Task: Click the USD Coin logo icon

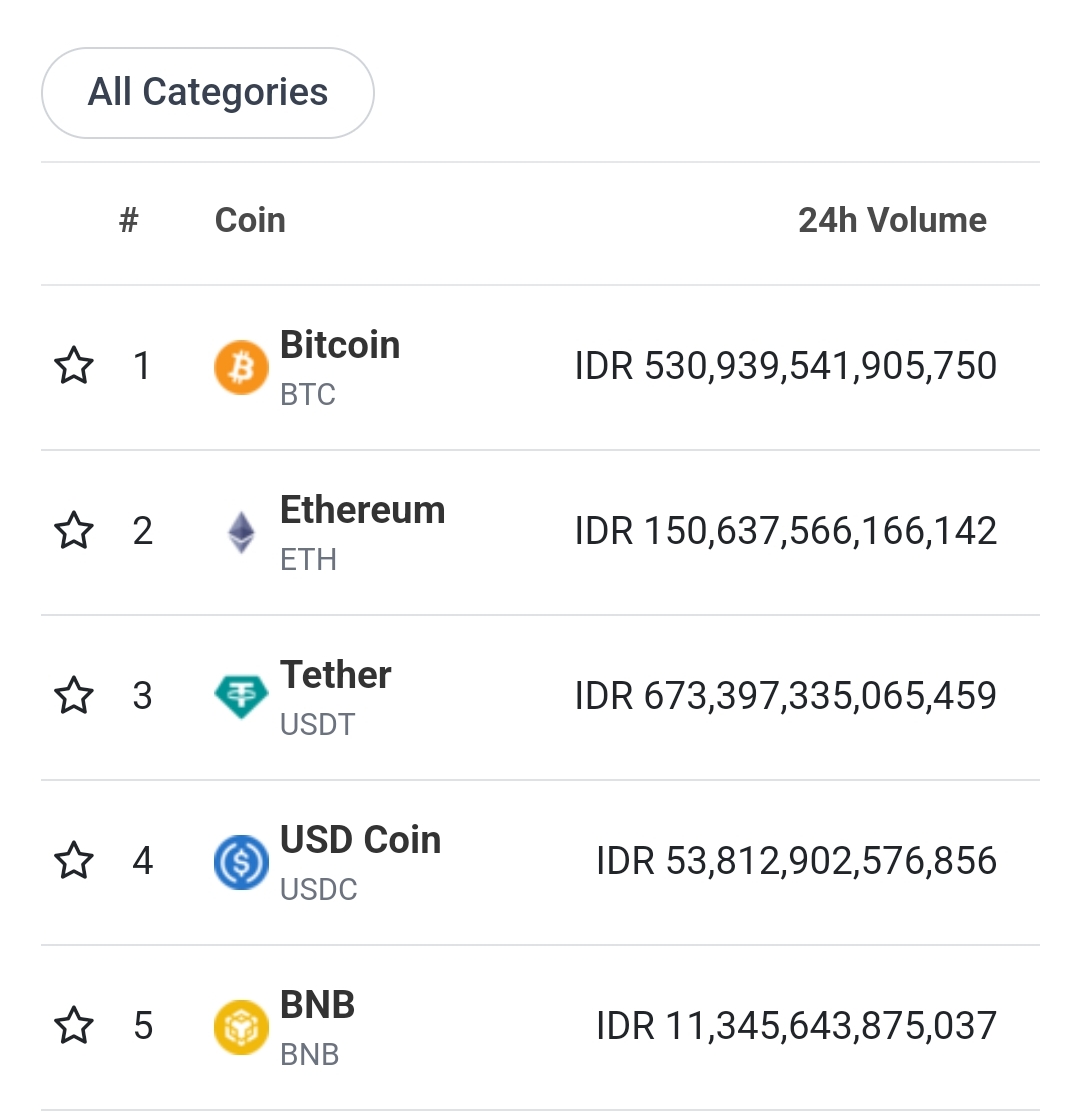Action: click(241, 862)
